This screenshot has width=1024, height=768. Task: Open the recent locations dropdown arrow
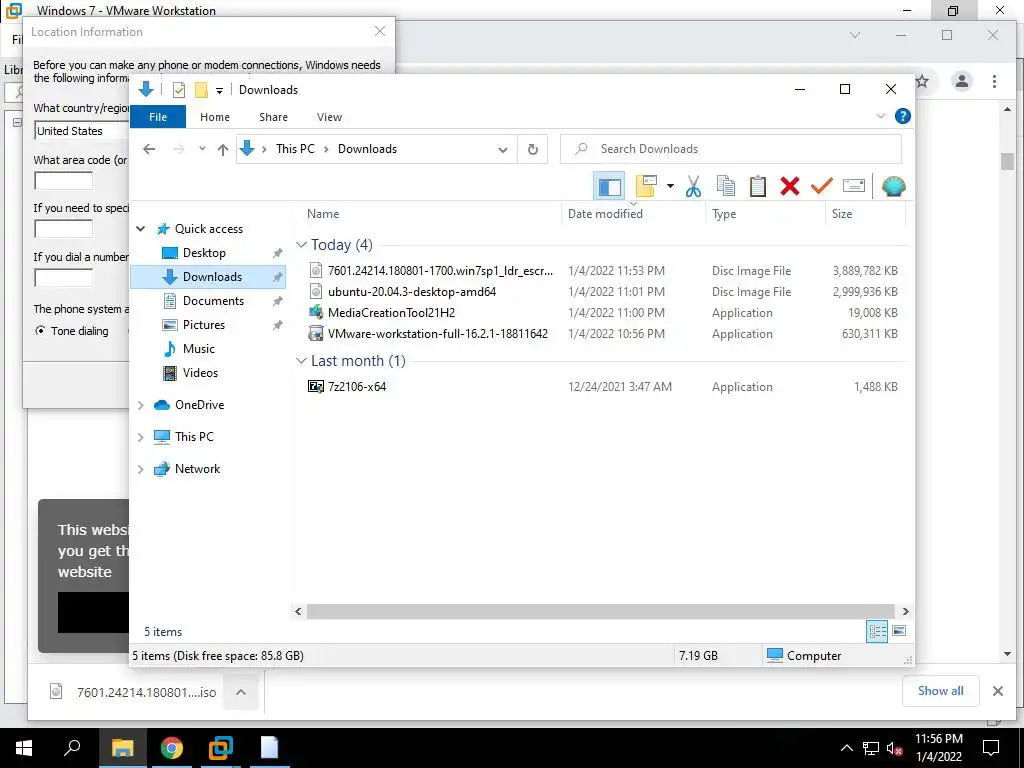[x=202, y=150]
